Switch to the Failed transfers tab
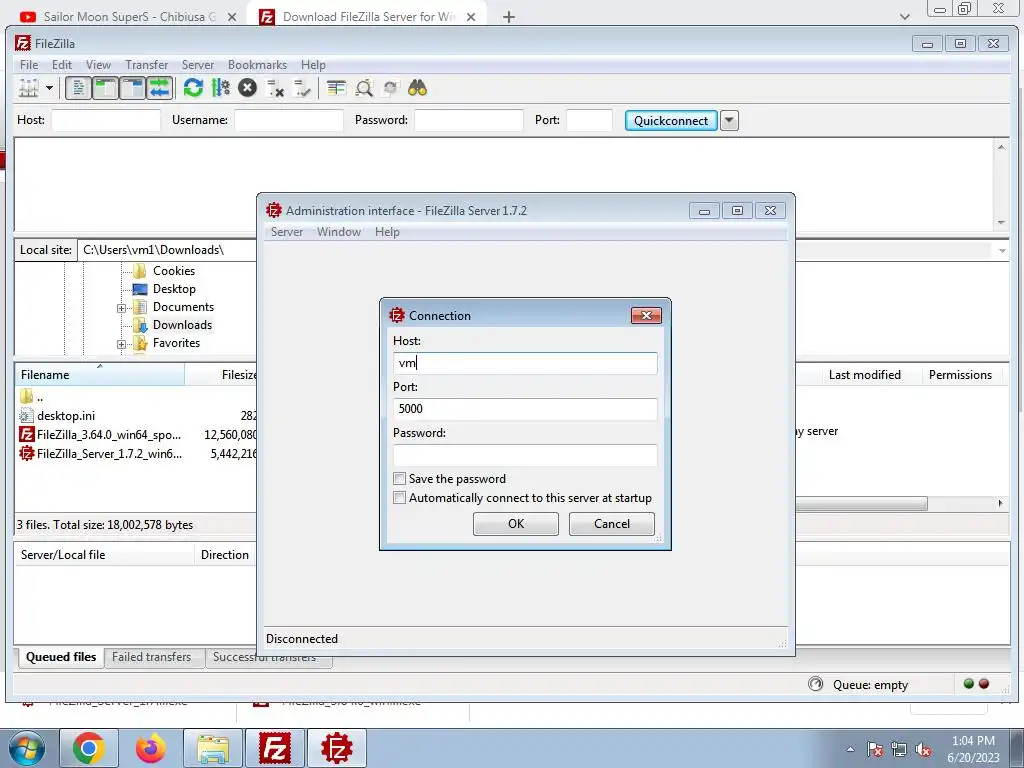Viewport: 1024px width, 768px height. (152, 657)
